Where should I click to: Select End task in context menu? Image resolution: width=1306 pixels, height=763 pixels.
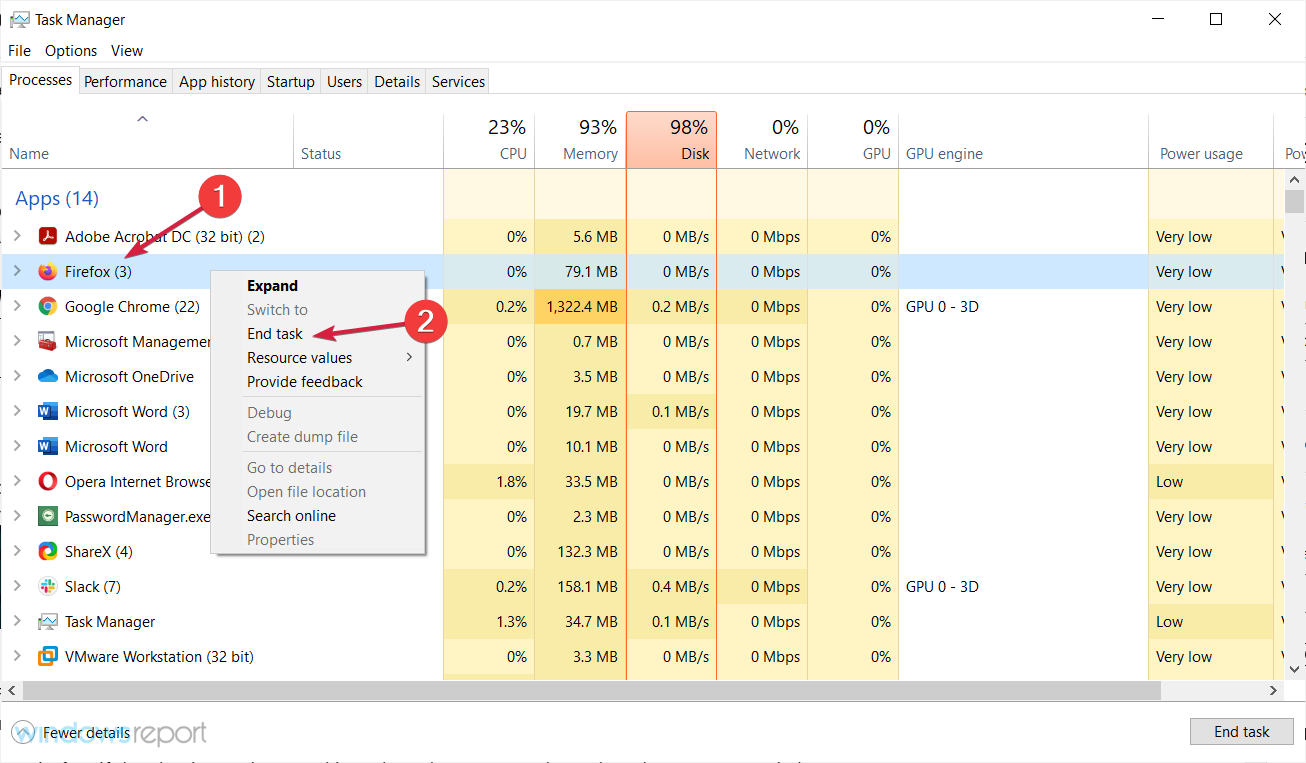point(275,334)
